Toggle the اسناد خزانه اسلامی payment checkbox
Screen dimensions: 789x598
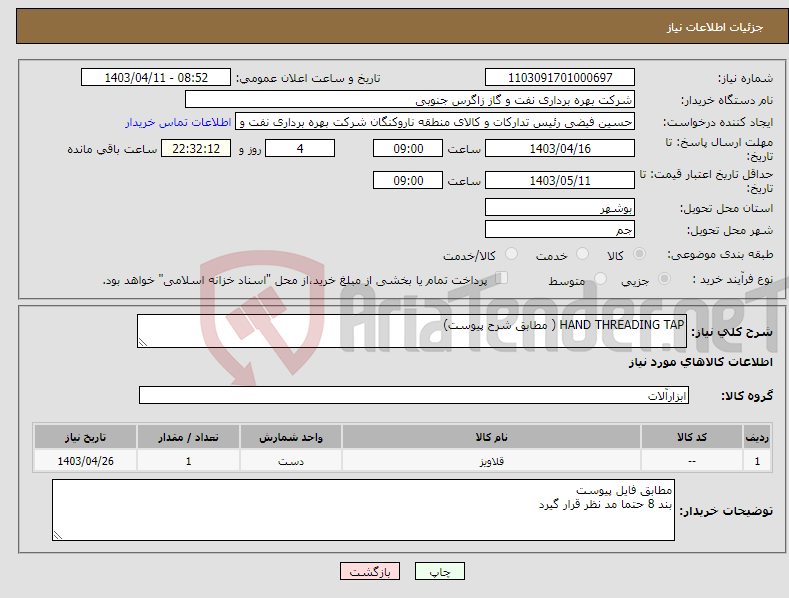pyautogui.click(x=502, y=278)
